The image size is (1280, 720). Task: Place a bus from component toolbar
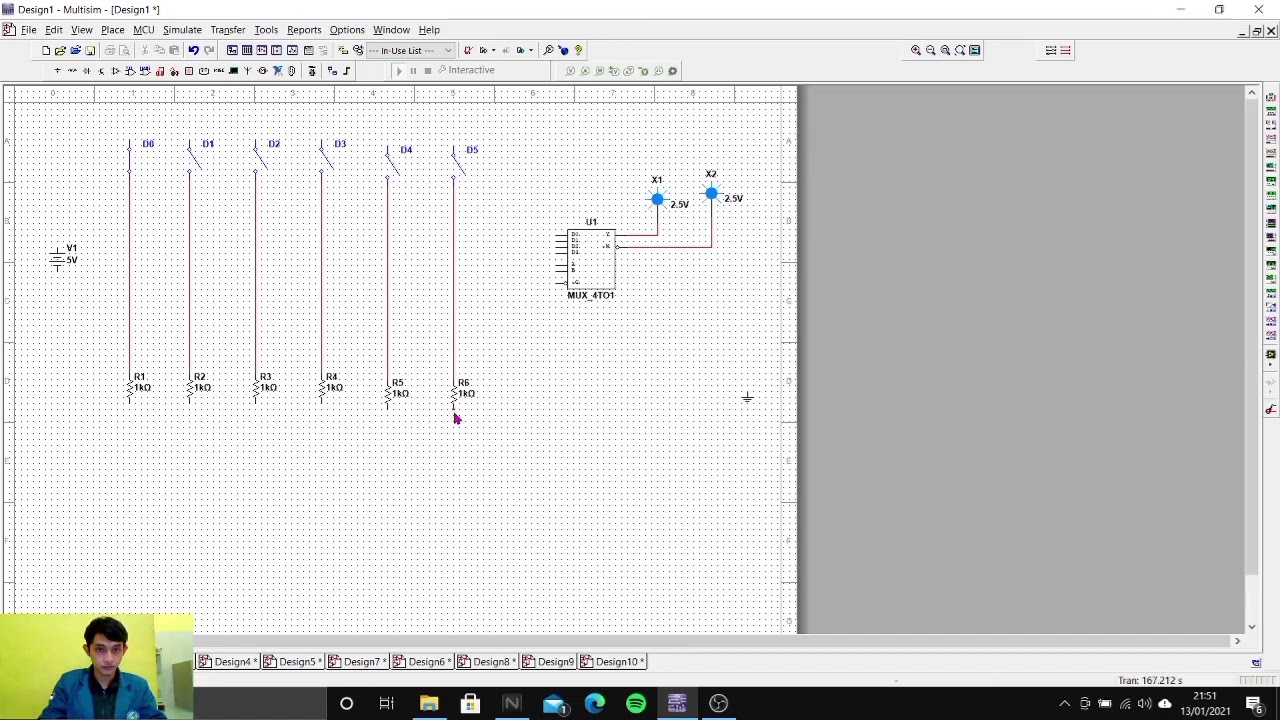tap(347, 71)
